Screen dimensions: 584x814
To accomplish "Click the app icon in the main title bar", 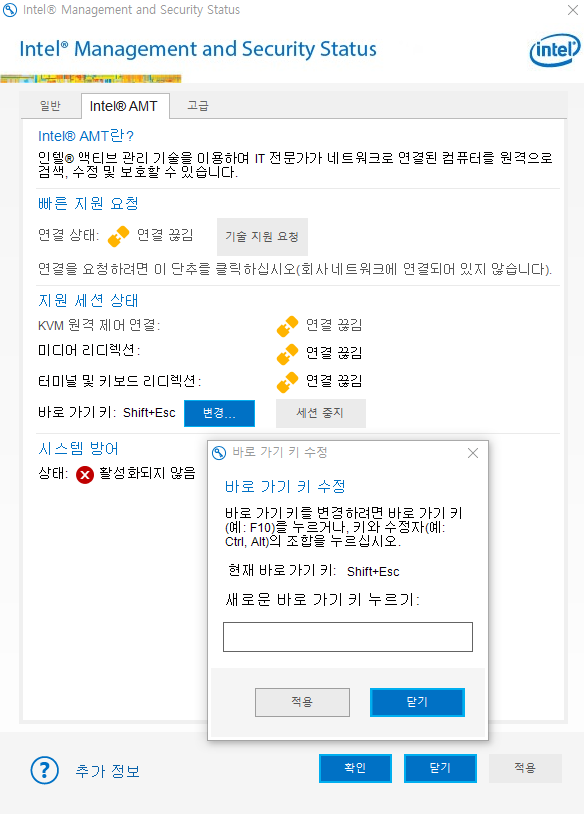I will pyautogui.click(x=10, y=9).
